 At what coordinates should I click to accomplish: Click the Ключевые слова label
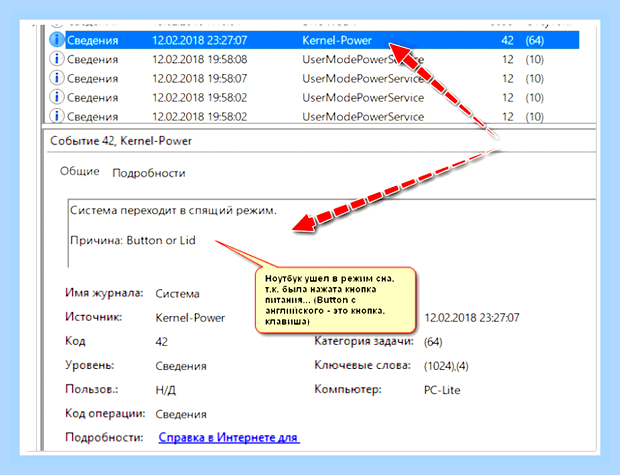363,365
